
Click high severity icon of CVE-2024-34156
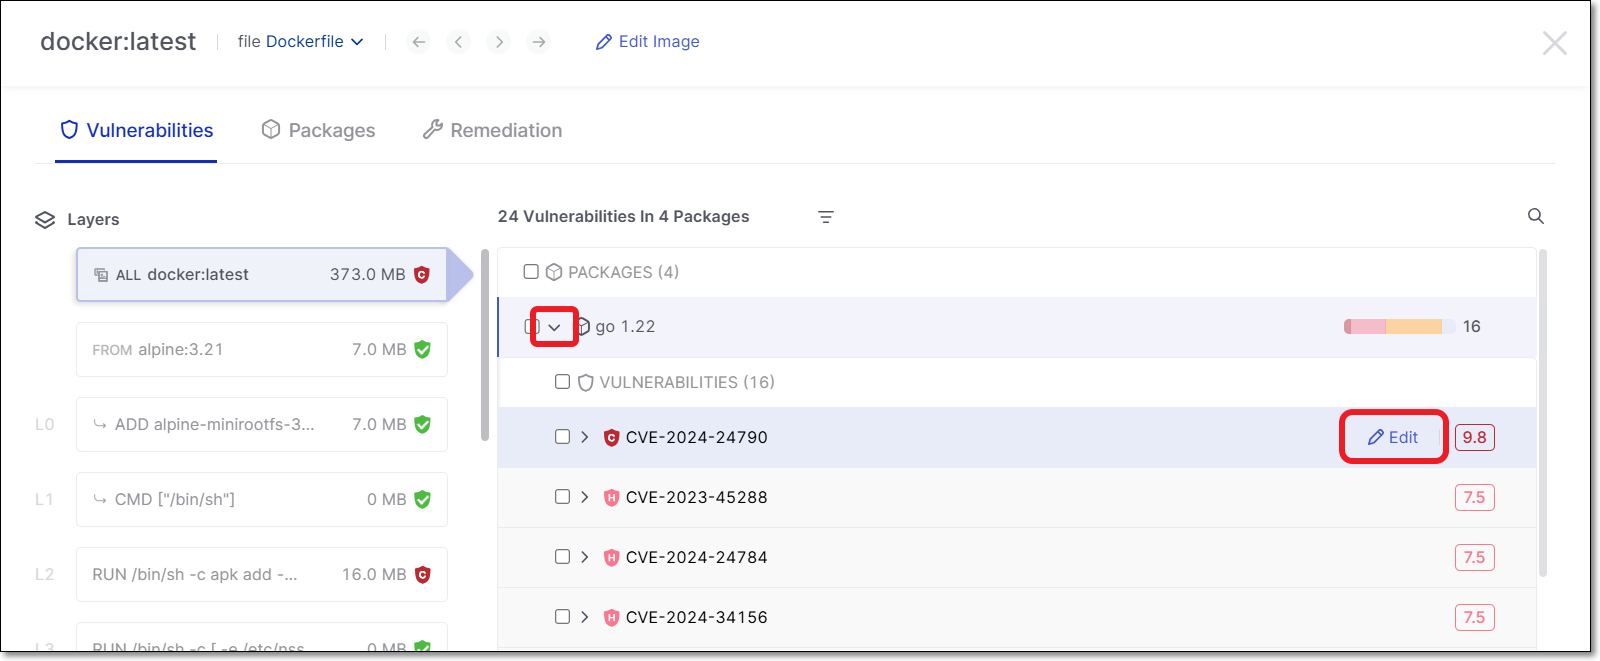click(611, 618)
